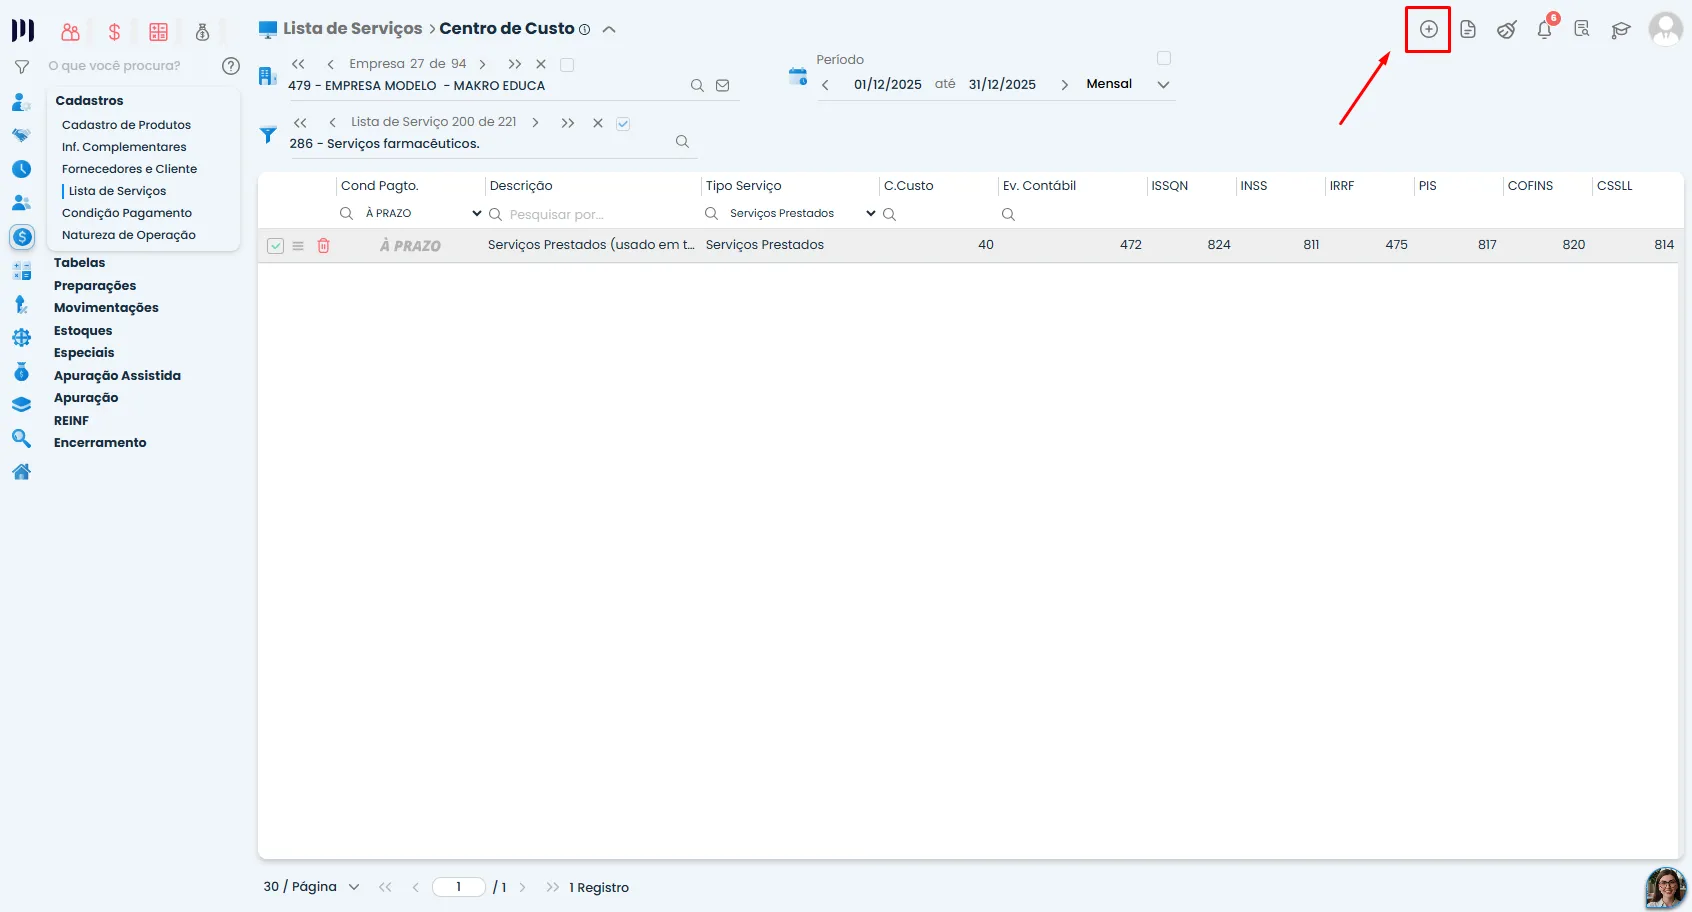The image size is (1692, 912).
Task: Open row menu icon of À PRAZO row
Action: (x=298, y=245)
